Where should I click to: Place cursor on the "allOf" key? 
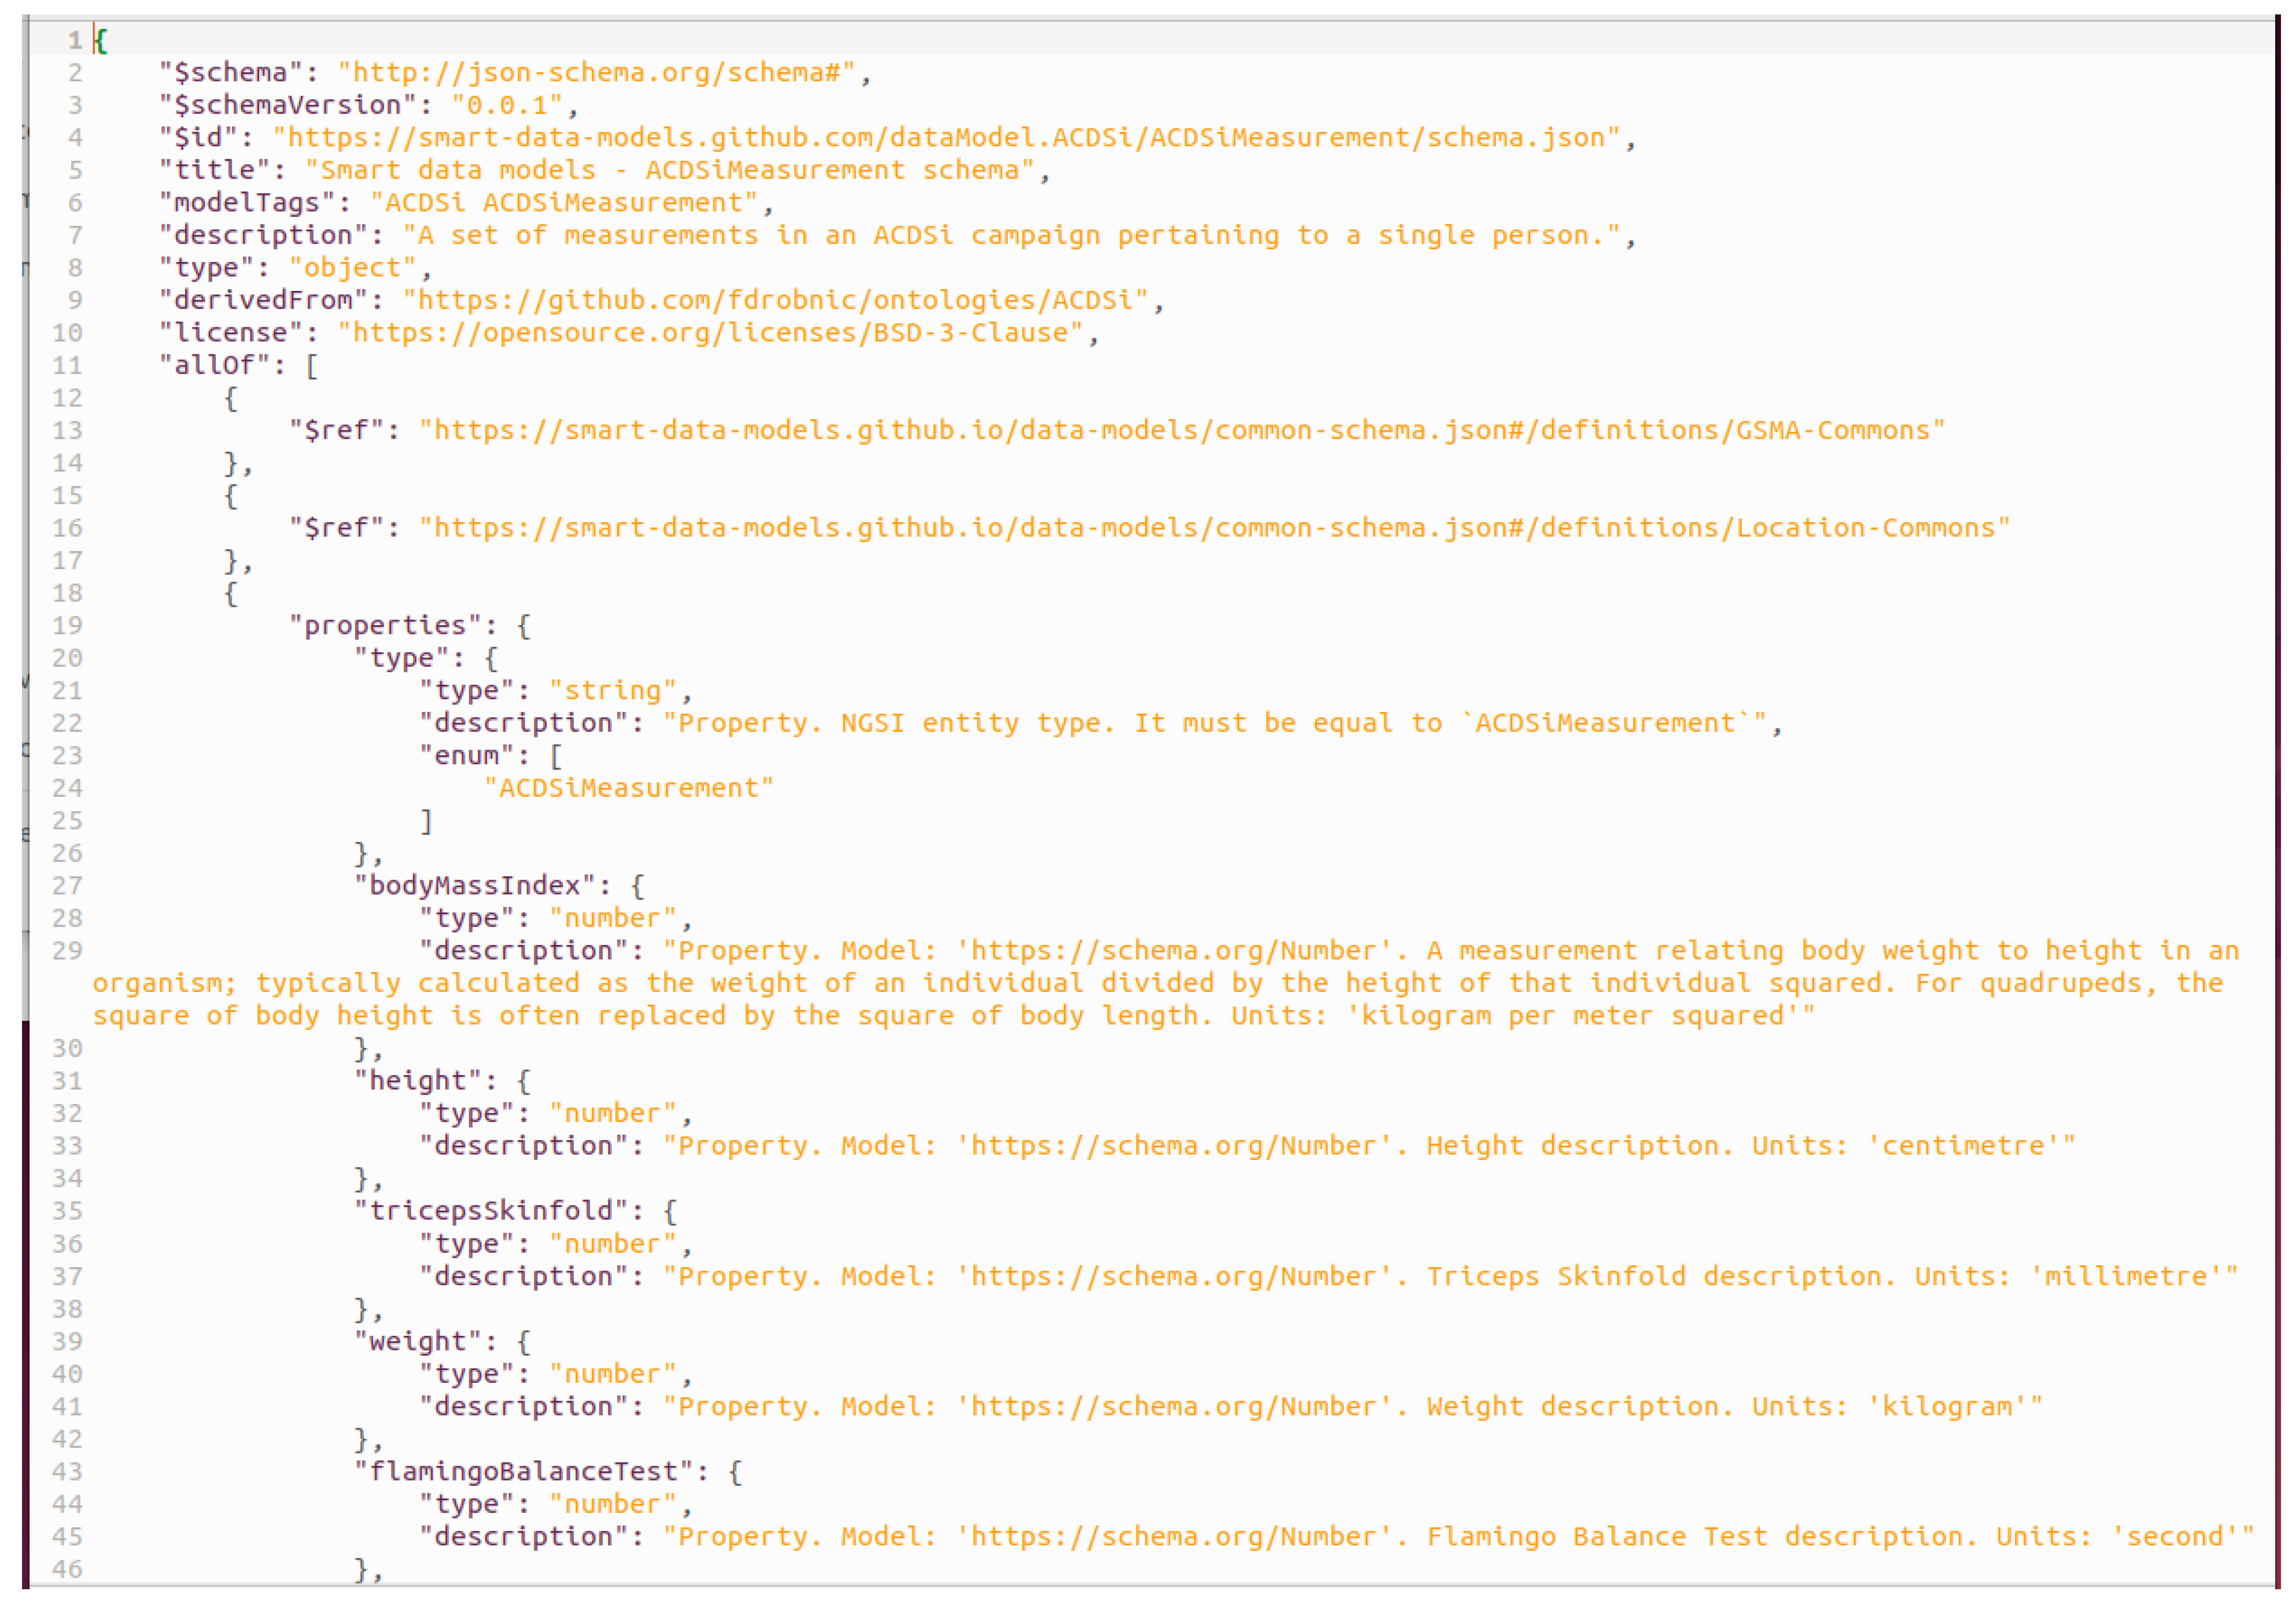pos(214,366)
